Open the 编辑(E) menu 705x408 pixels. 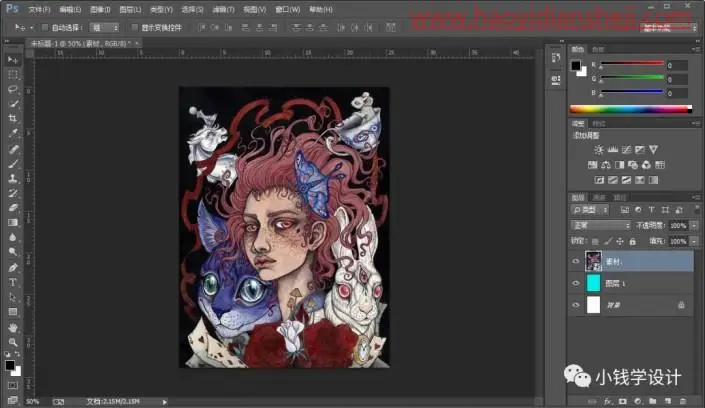click(x=70, y=9)
